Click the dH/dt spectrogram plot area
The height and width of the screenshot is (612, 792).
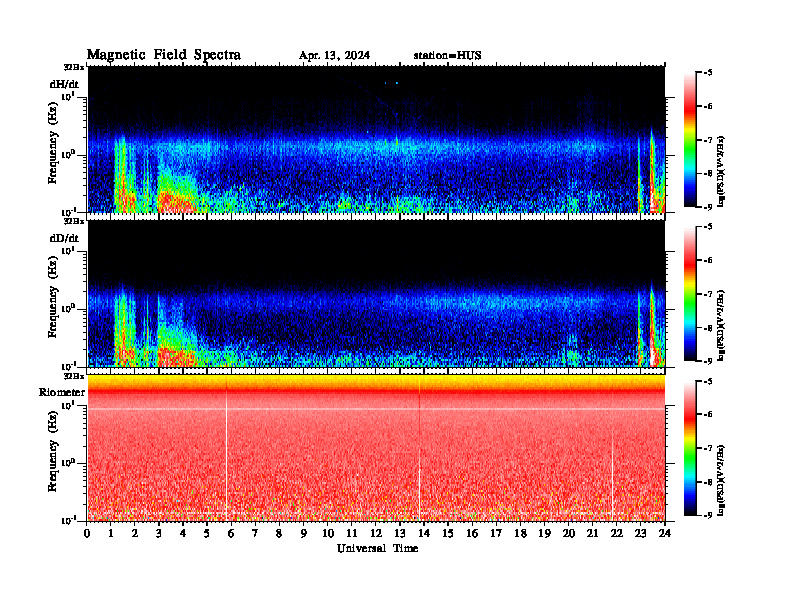376,139
